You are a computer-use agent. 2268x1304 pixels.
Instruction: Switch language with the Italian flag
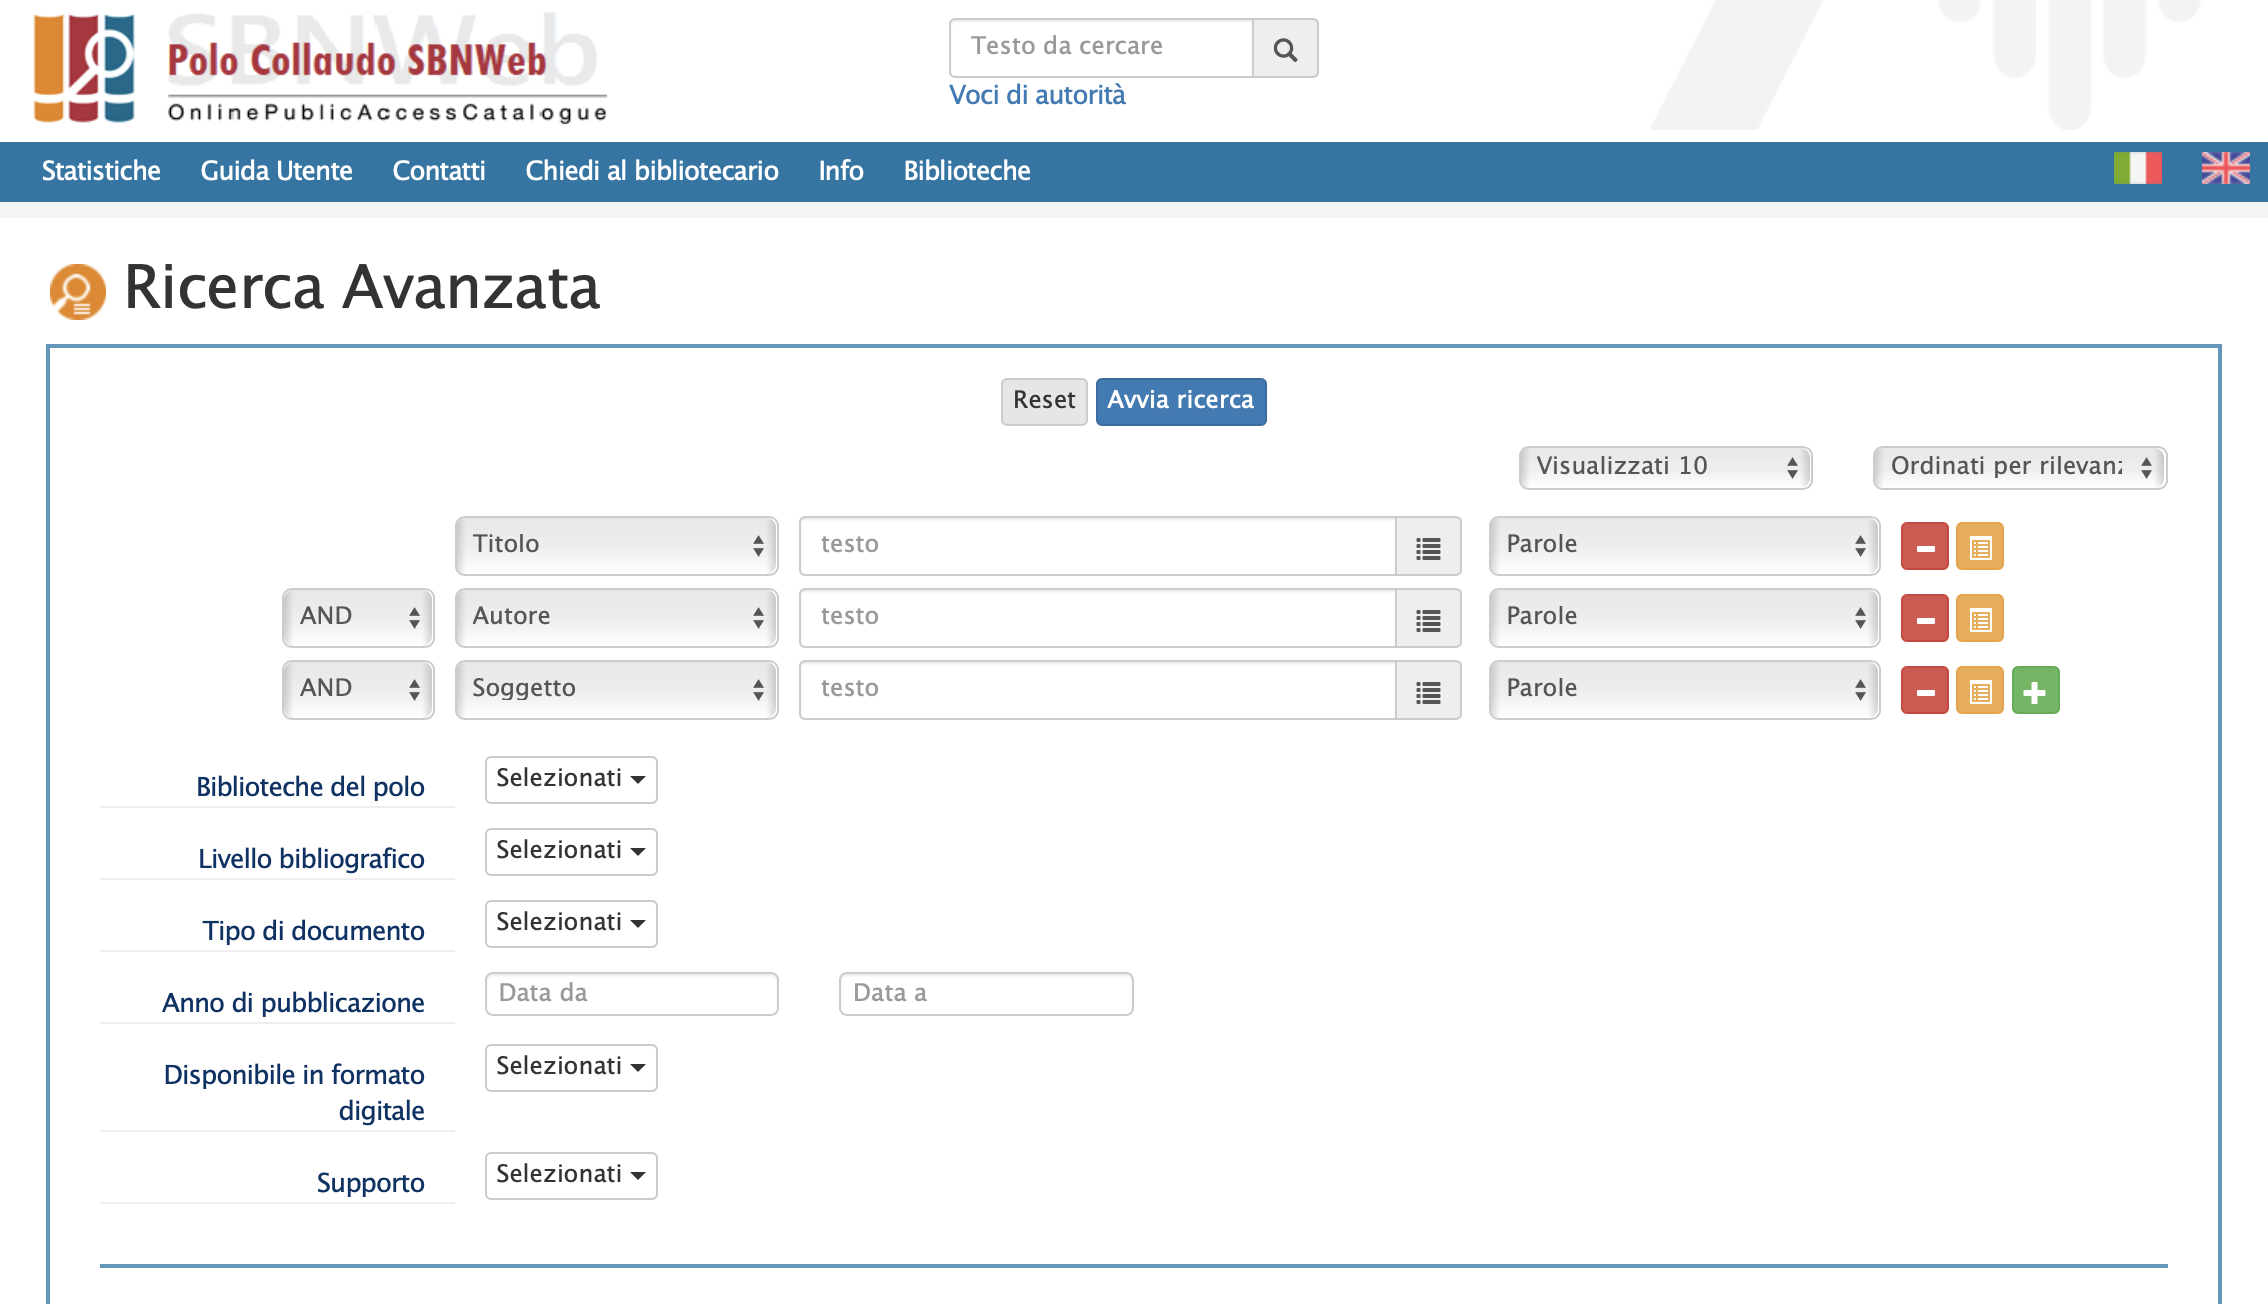tap(2137, 168)
